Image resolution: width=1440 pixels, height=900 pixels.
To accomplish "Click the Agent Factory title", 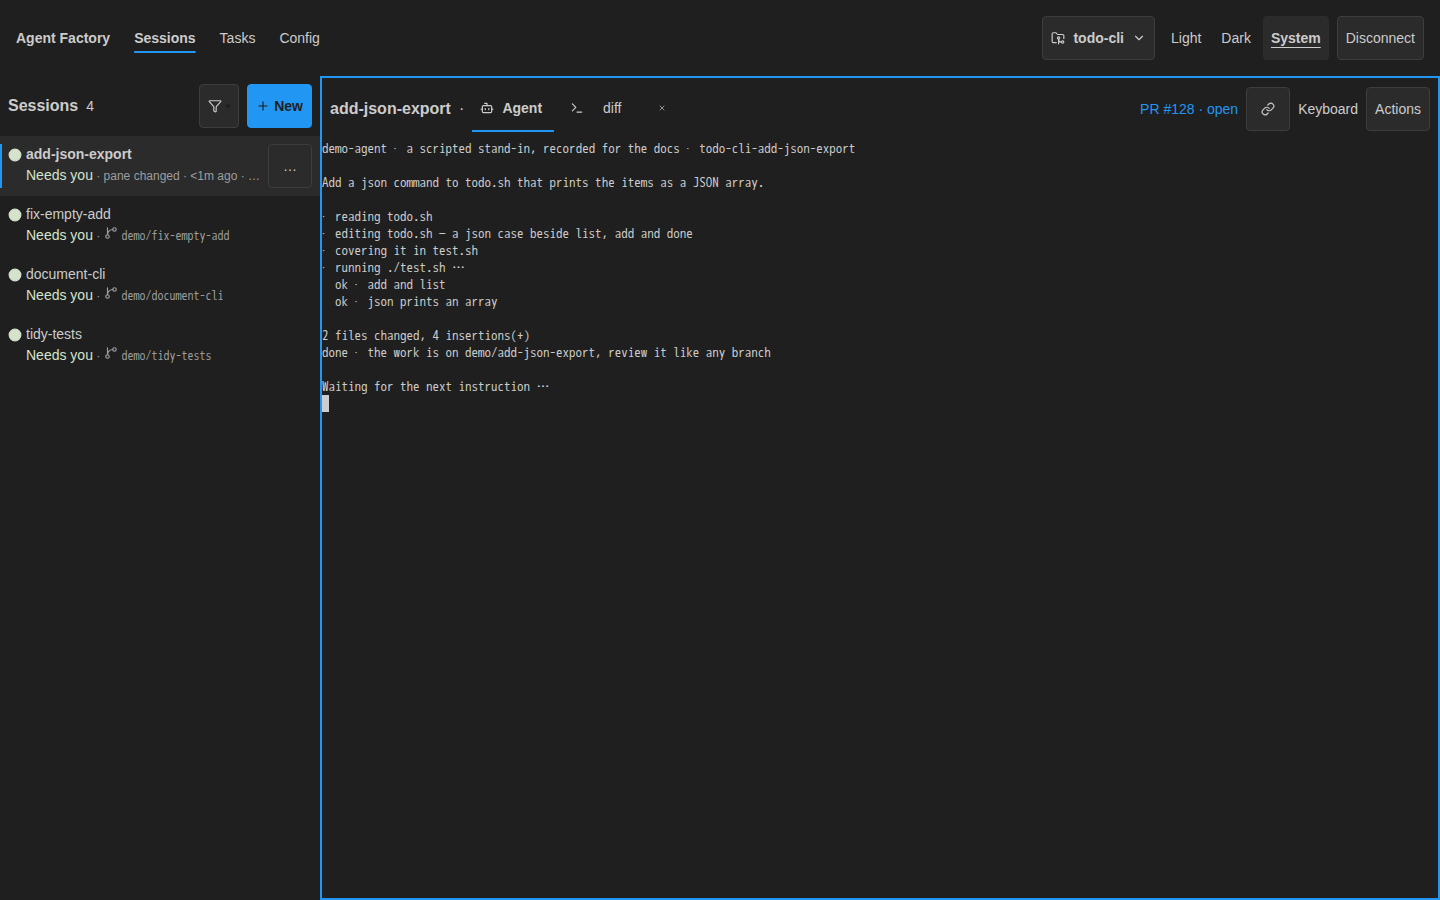I will click(x=63, y=38).
